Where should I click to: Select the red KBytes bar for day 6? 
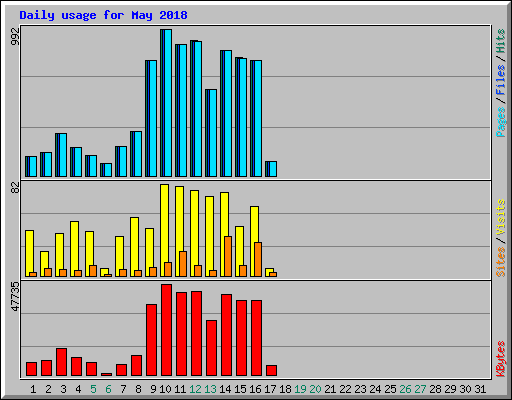(x=106, y=374)
